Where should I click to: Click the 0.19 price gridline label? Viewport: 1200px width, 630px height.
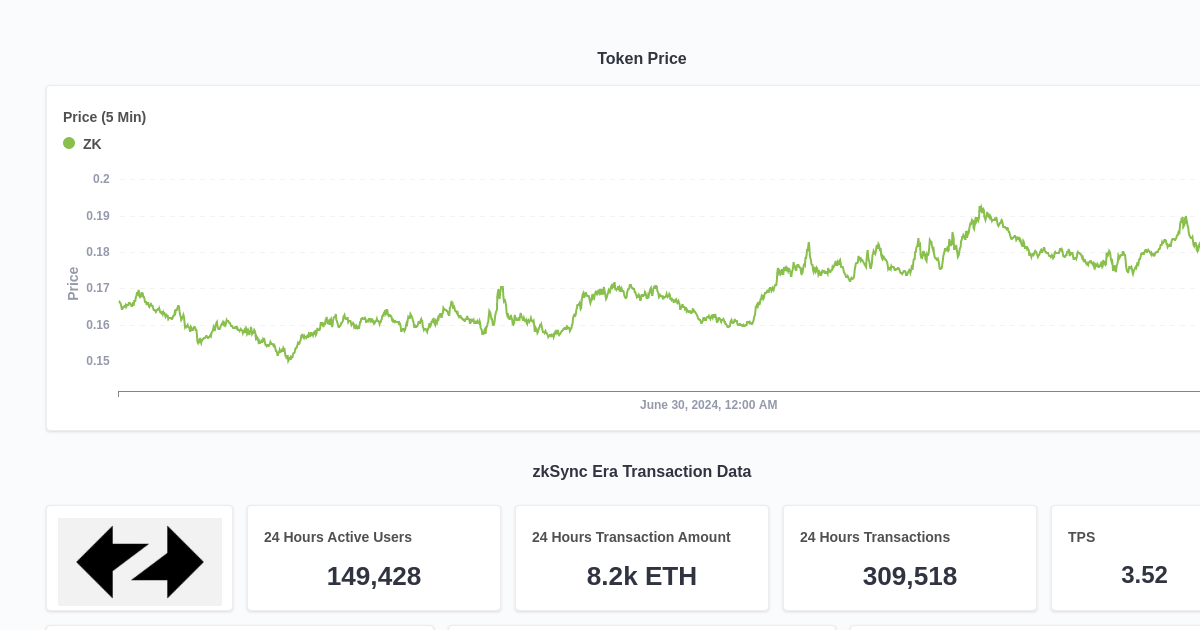98,215
